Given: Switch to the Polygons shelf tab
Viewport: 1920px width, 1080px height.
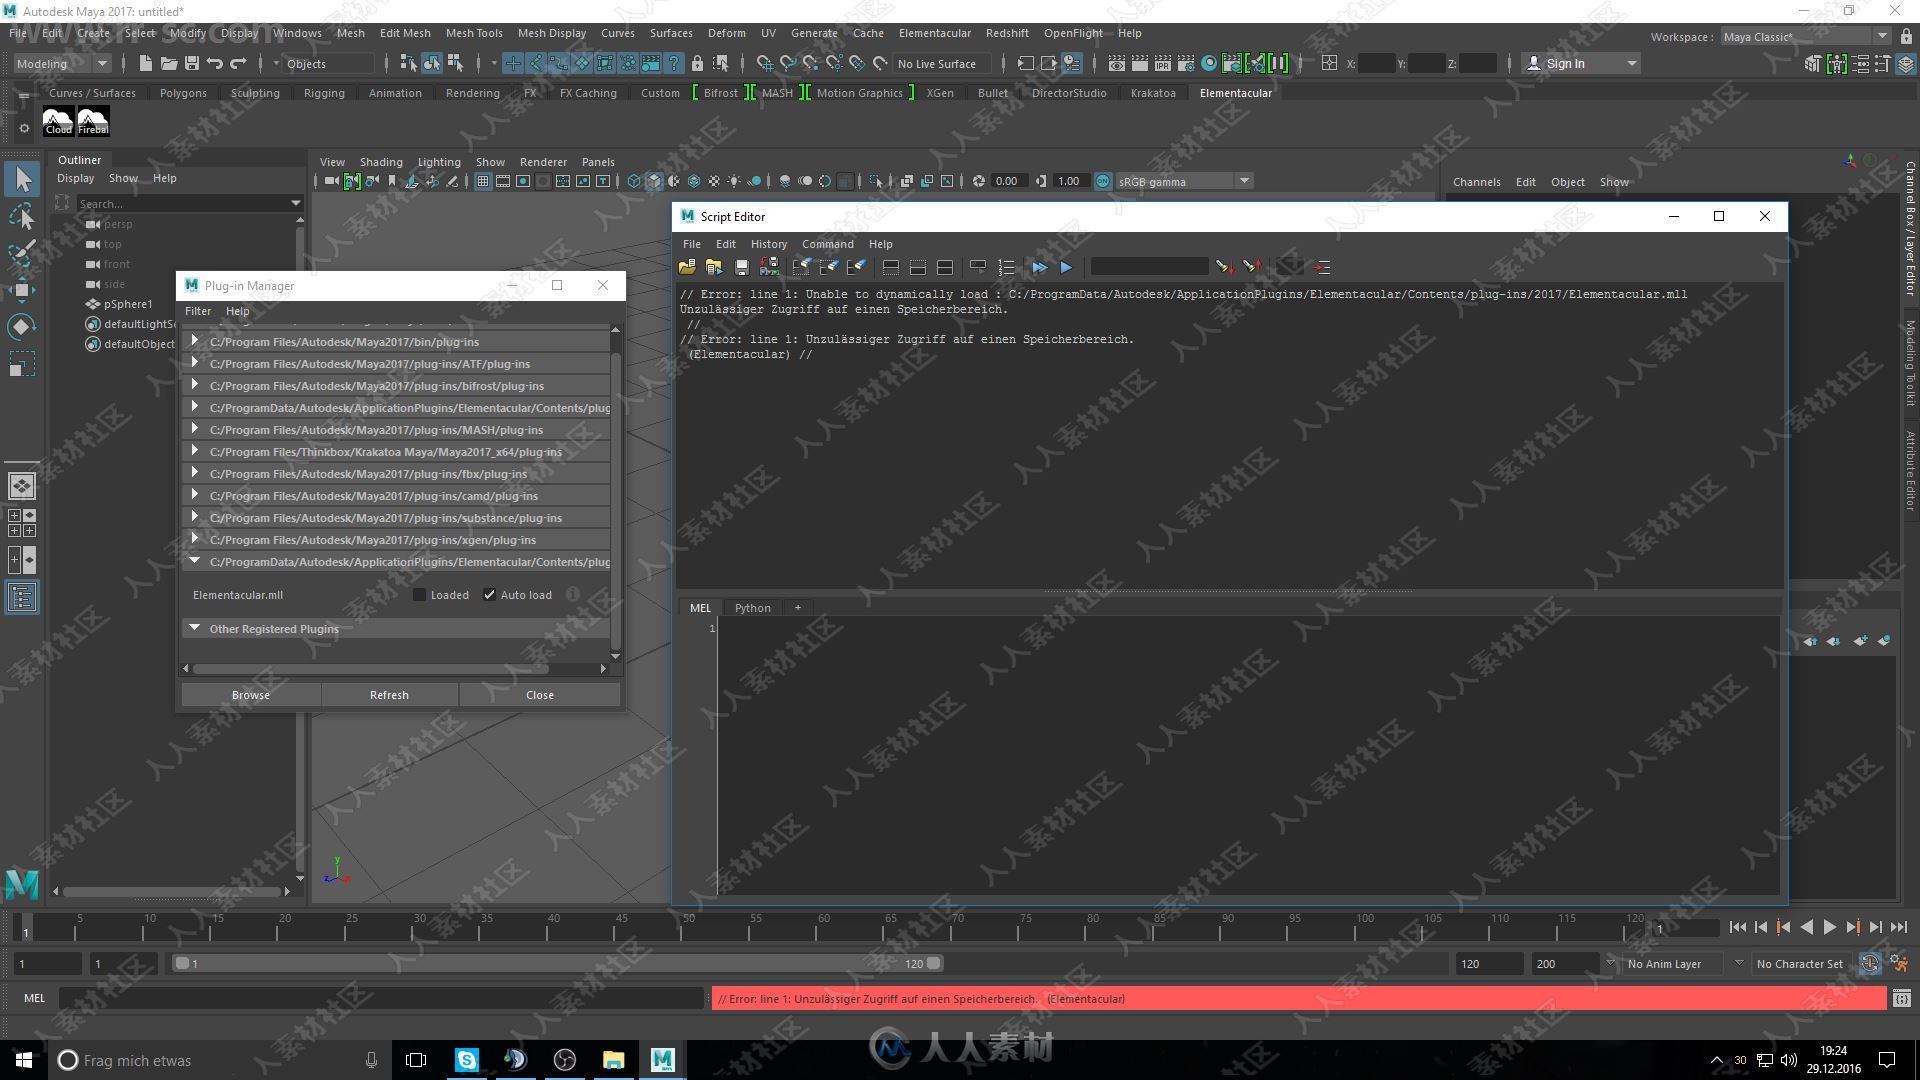Looking at the screenshot, I should 183,93.
